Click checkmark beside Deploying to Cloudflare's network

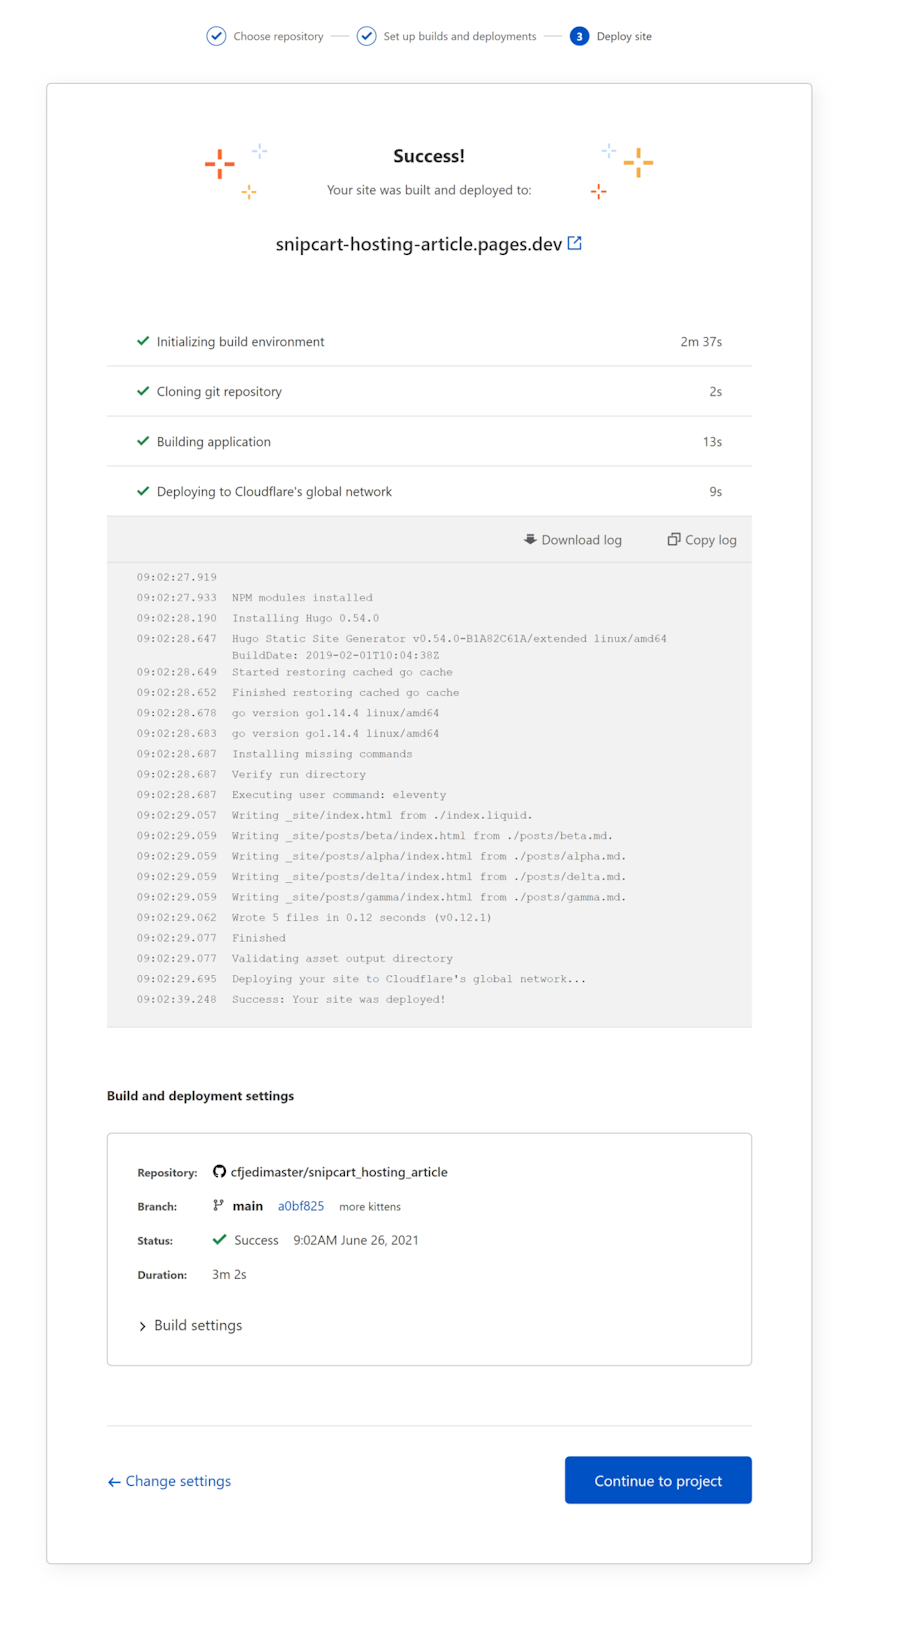pyautogui.click(x=143, y=491)
